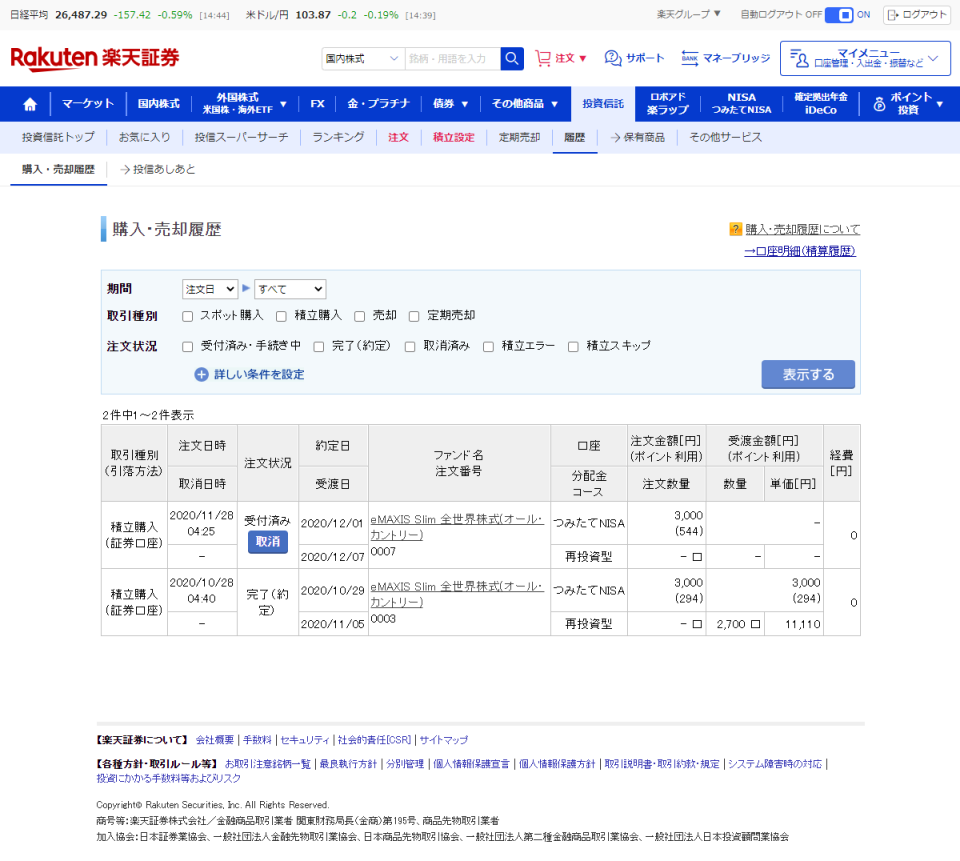Viewport: 960px width, 861px height.
Task: Open the サイトマップ footer link
Action: [x=444, y=740]
